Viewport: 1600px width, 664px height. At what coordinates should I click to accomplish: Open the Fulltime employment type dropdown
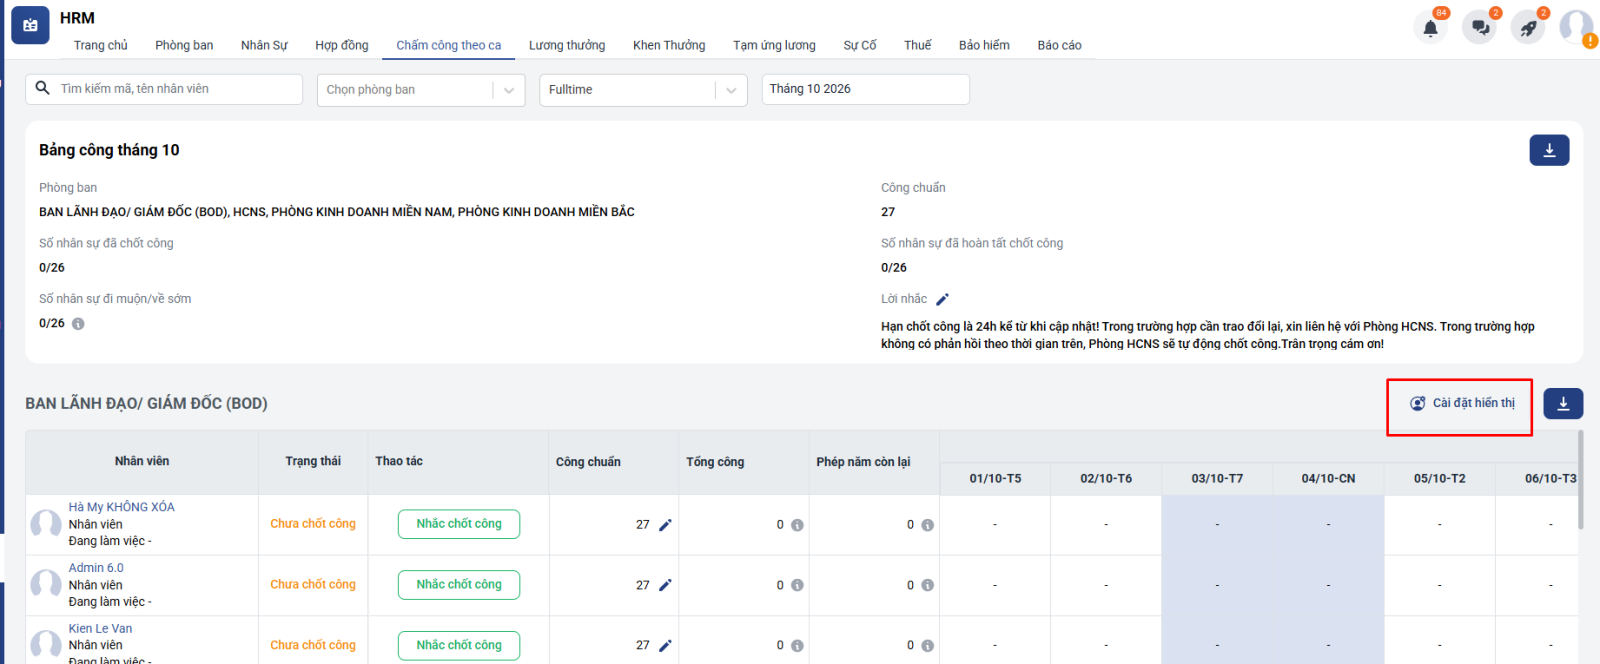point(643,90)
